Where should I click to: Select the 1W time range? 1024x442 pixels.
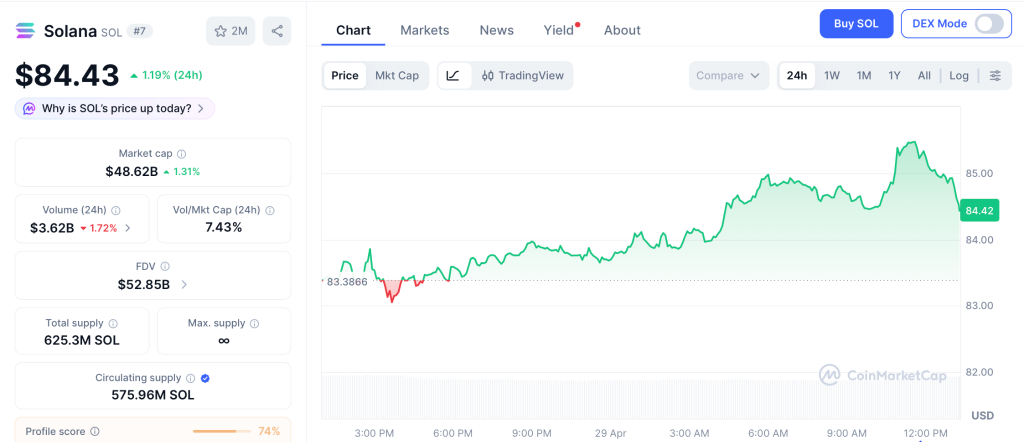tap(831, 76)
